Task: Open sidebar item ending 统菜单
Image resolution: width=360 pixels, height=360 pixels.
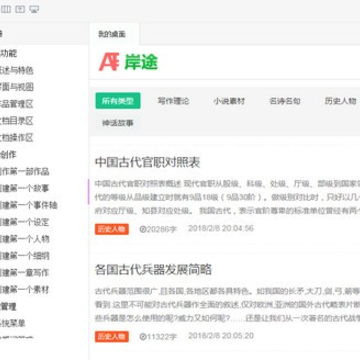Action: (13, 323)
